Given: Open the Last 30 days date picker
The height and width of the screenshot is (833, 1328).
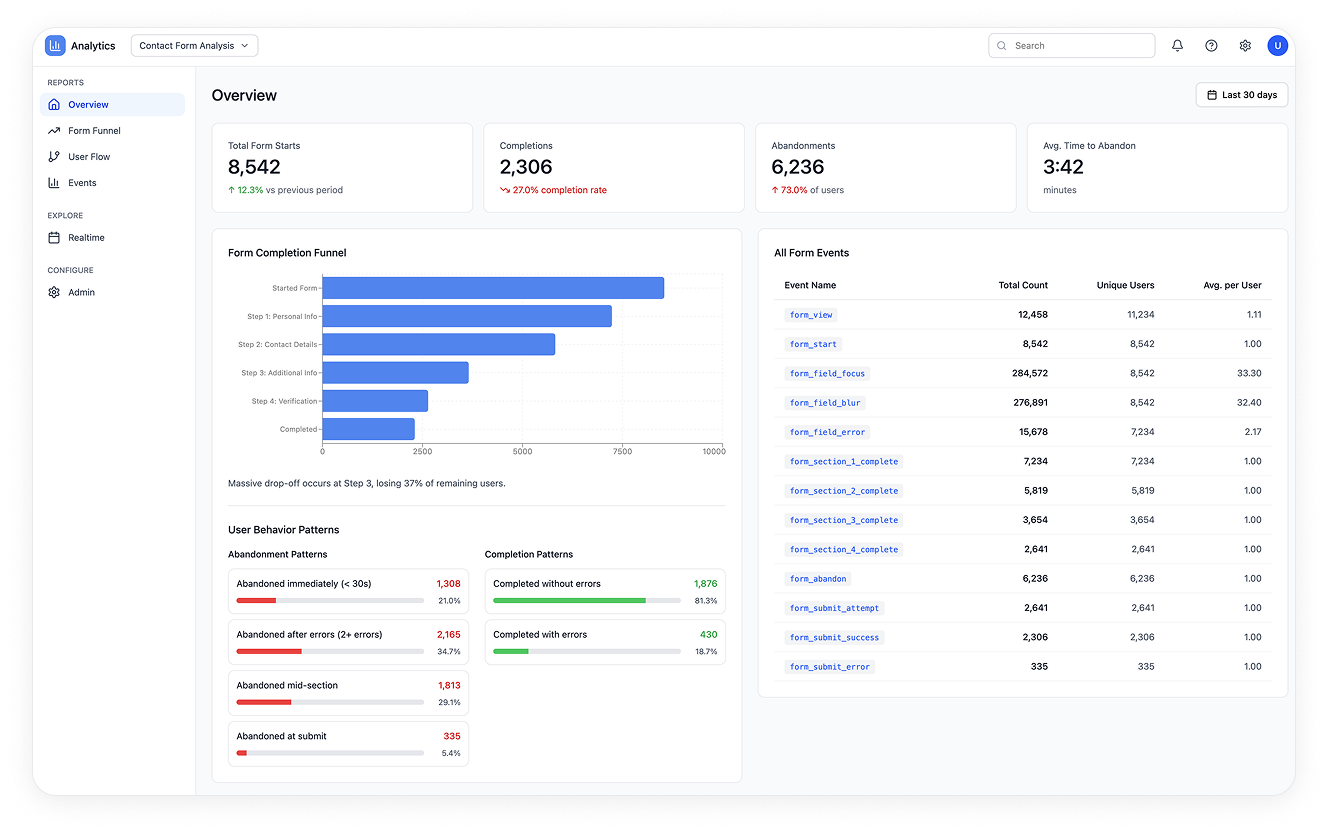Looking at the screenshot, I should (1241, 95).
